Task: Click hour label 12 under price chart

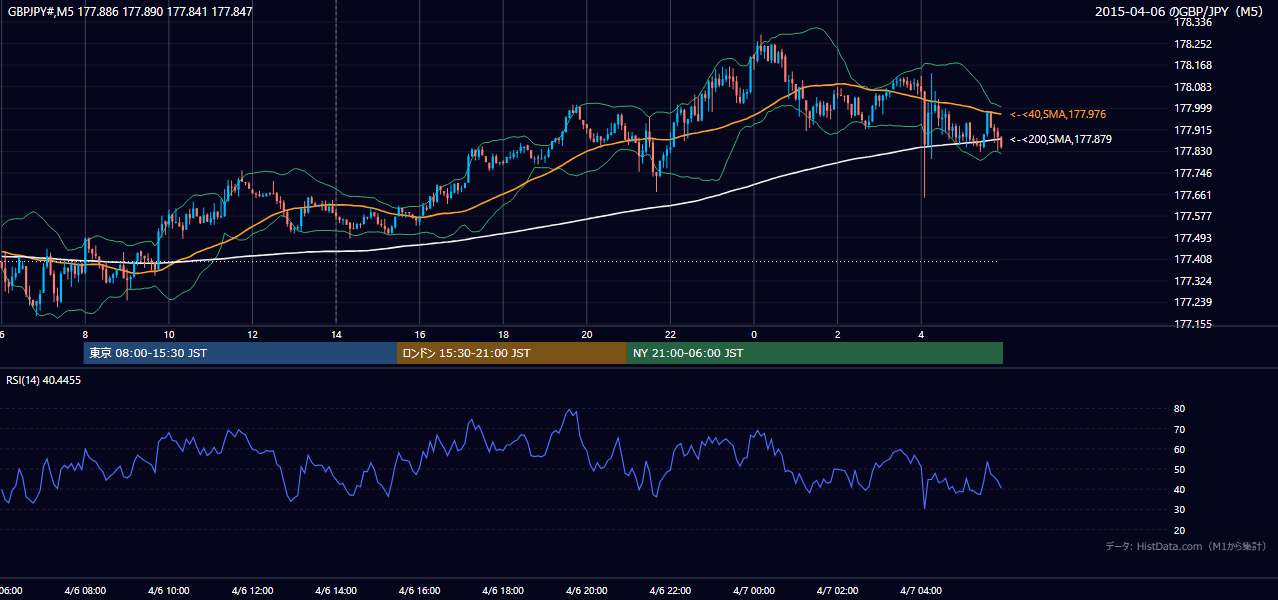Action: [252, 334]
